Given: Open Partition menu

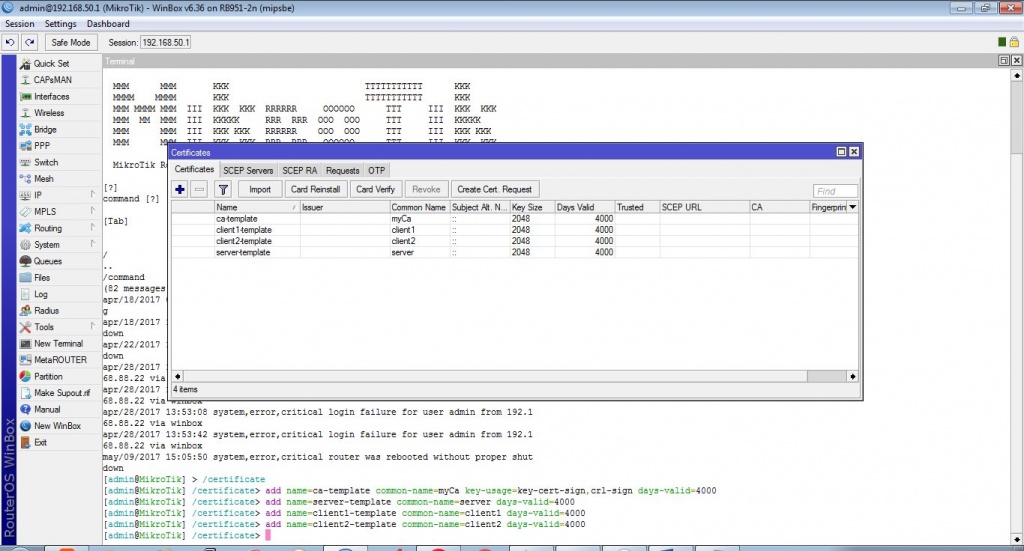Looking at the screenshot, I should pos(48,377).
